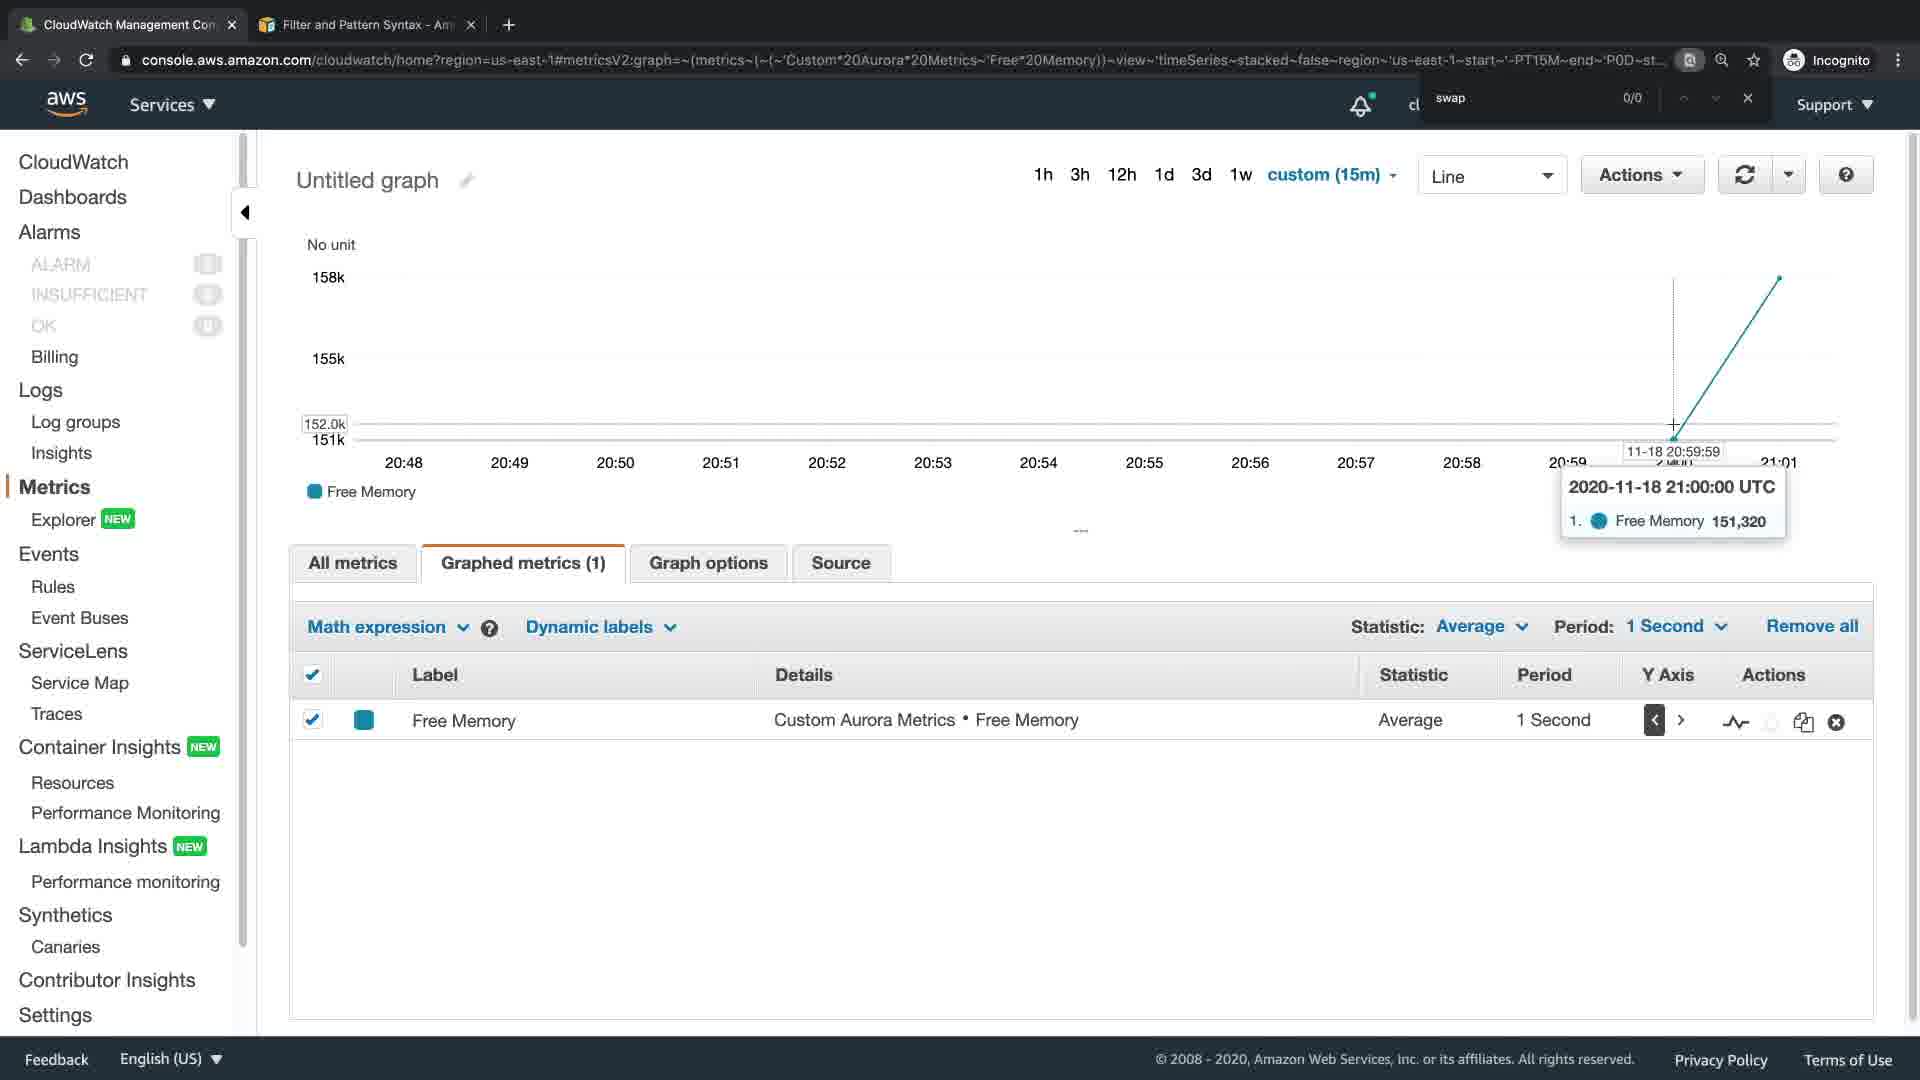Click the Remove all link
Image resolution: width=1920 pixels, height=1080 pixels.
point(1811,626)
